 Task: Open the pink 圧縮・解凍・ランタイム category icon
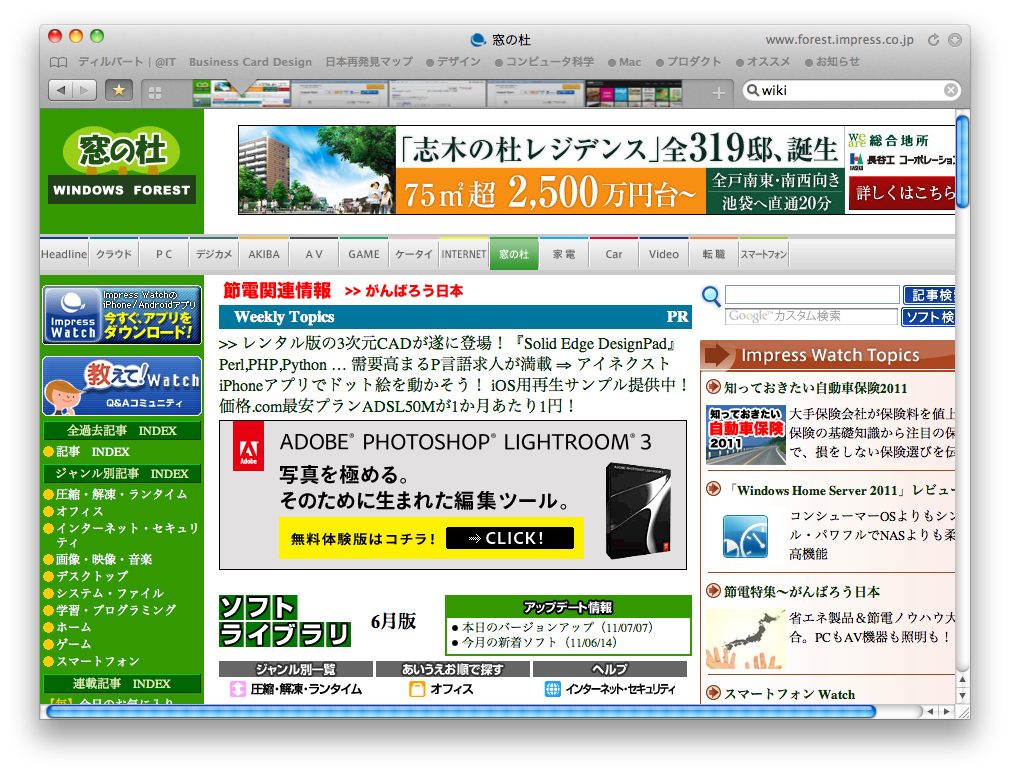pos(237,689)
